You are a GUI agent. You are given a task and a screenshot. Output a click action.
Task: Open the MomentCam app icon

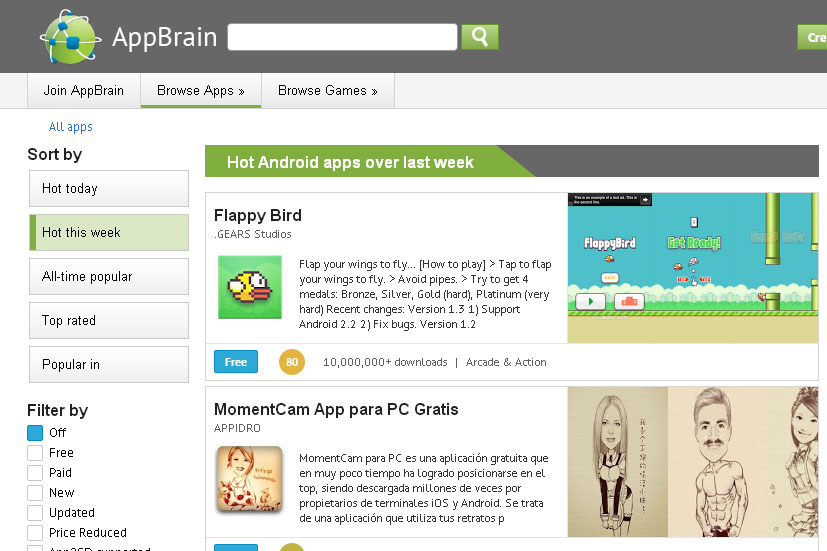[x=250, y=479]
